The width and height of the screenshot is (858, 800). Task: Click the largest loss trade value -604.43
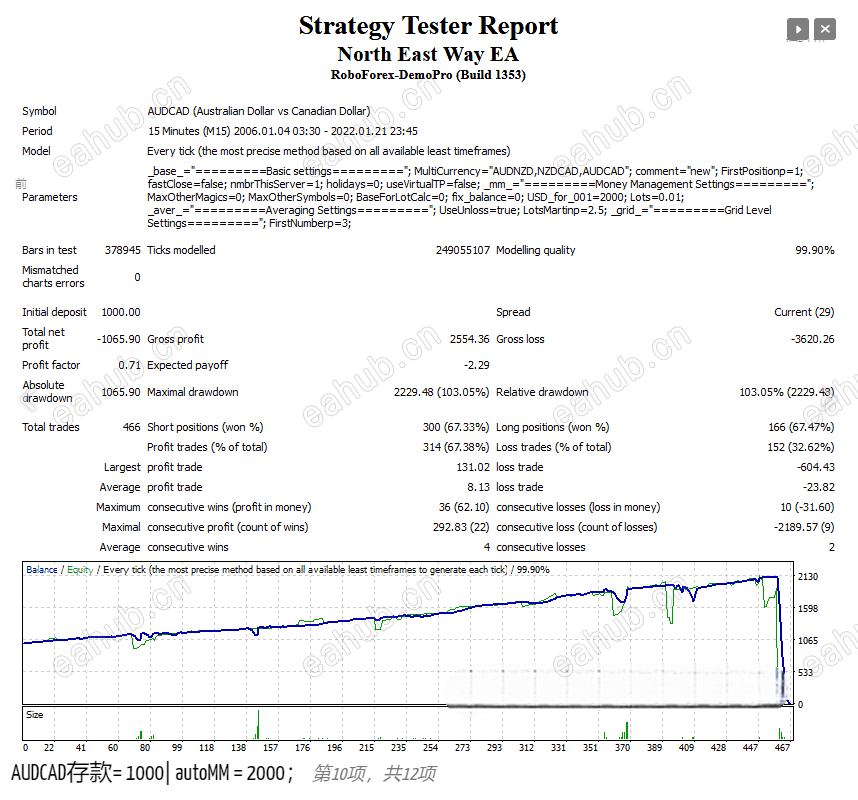(816, 467)
